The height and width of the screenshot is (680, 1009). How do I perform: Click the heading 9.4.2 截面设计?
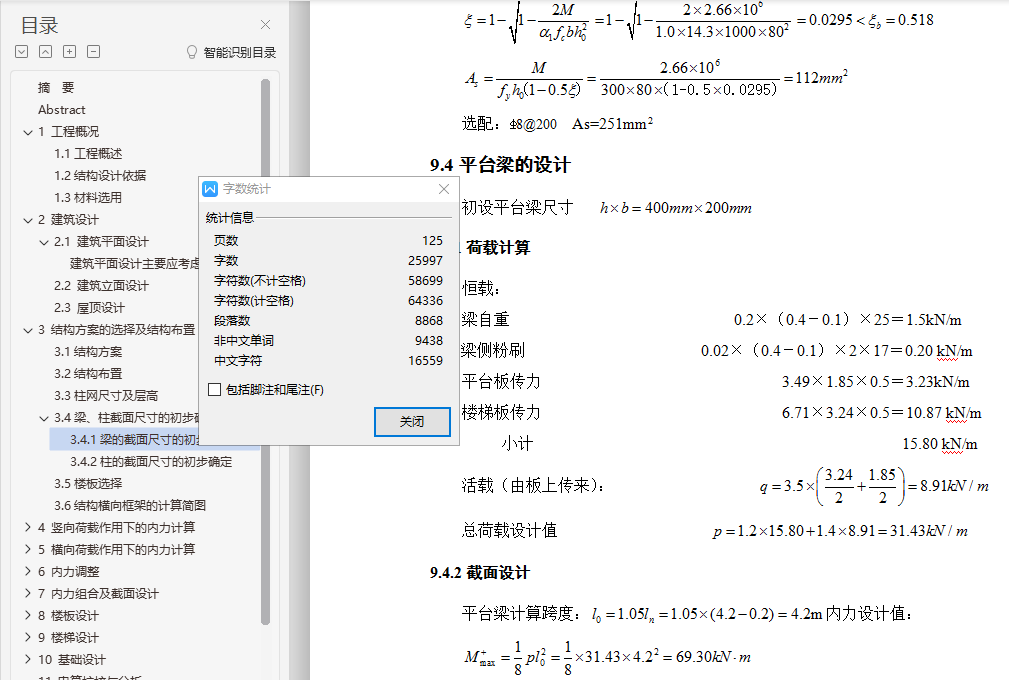[479, 573]
